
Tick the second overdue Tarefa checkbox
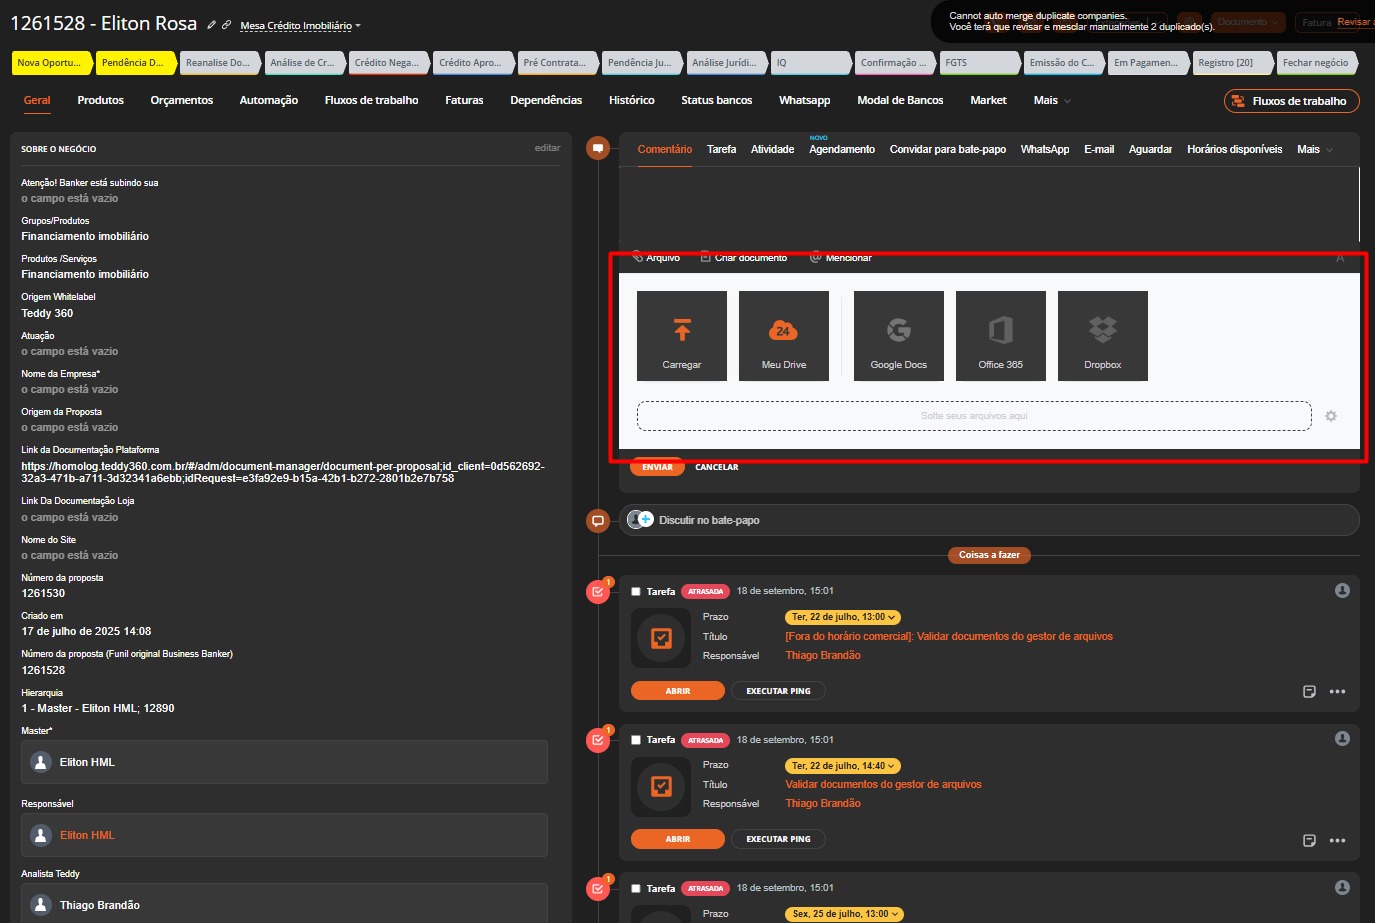click(636, 740)
